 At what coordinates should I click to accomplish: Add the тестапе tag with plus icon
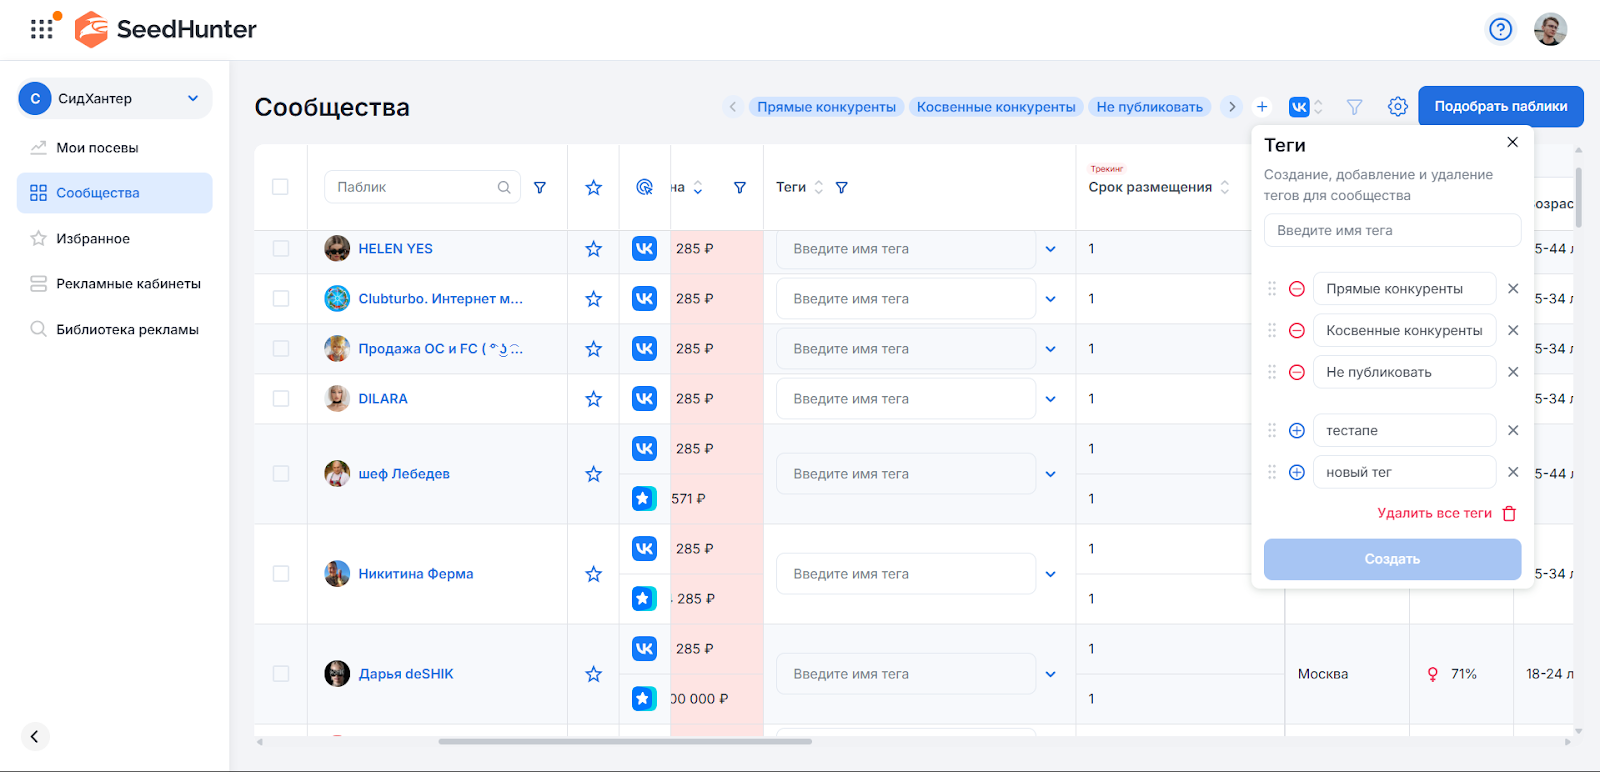(1296, 431)
